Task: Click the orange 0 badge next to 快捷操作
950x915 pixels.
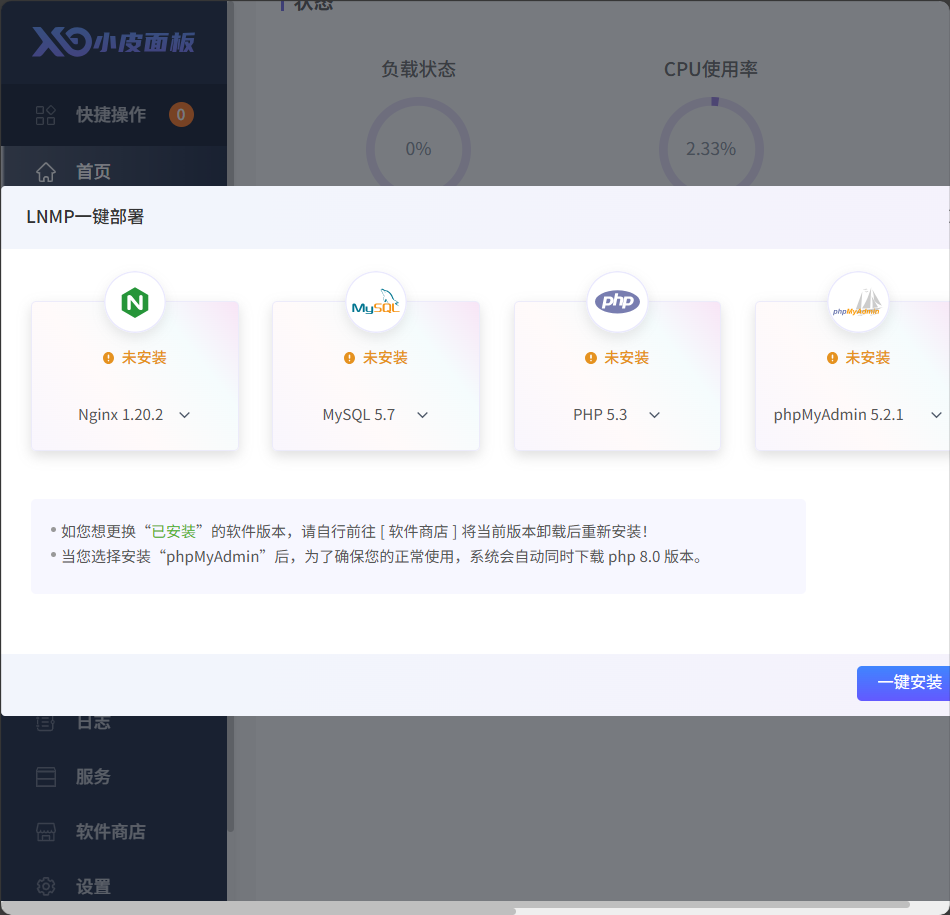Action: tap(181, 115)
